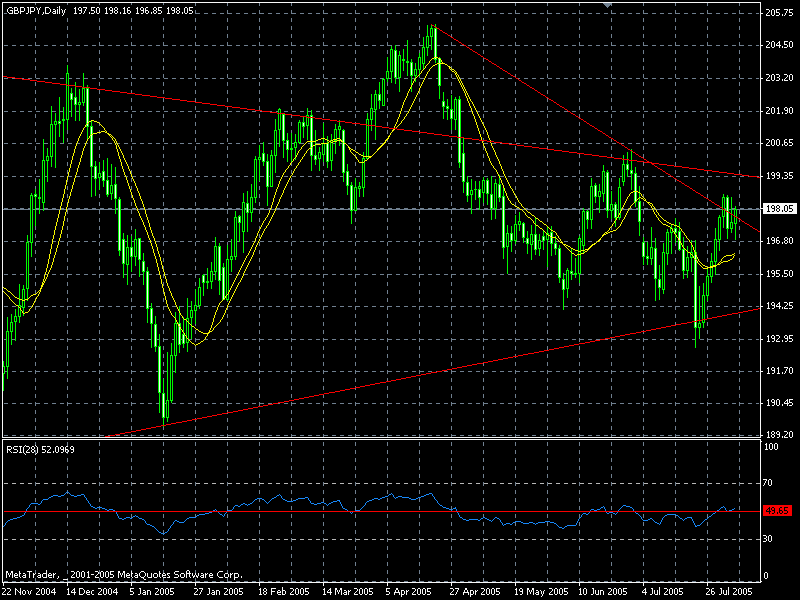
Task: Click the RSI scale value 100
Action: coord(771,447)
